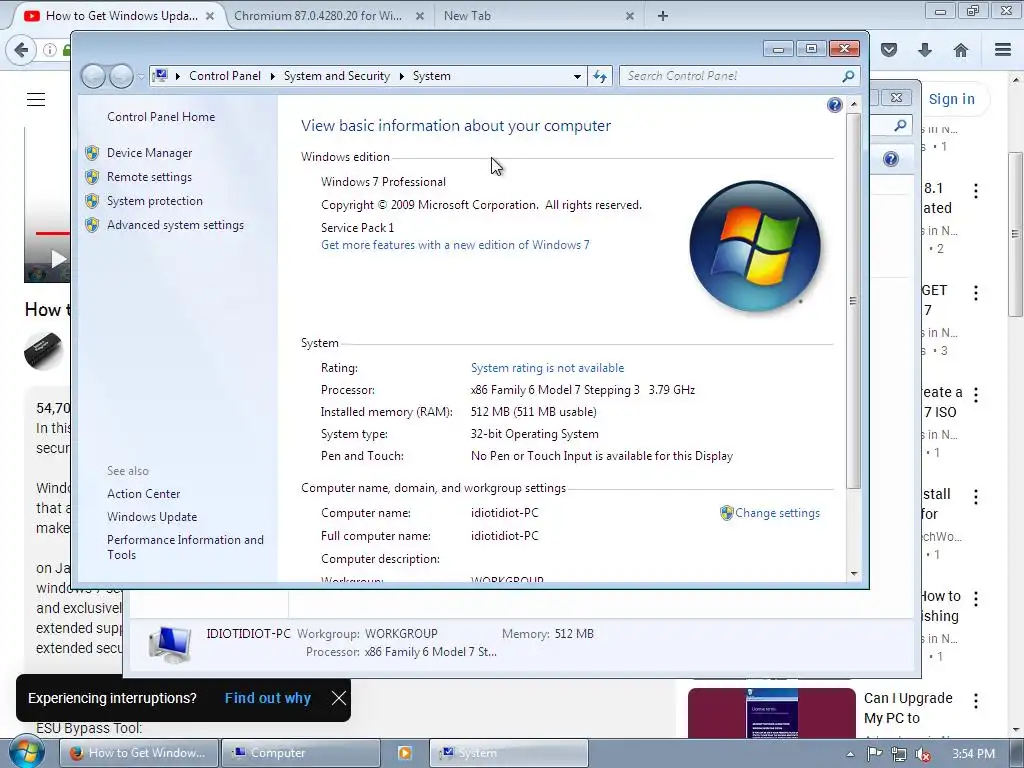This screenshot has width=1024, height=768.
Task: Click the media player taskbar icon
Action: click(404, 753)
